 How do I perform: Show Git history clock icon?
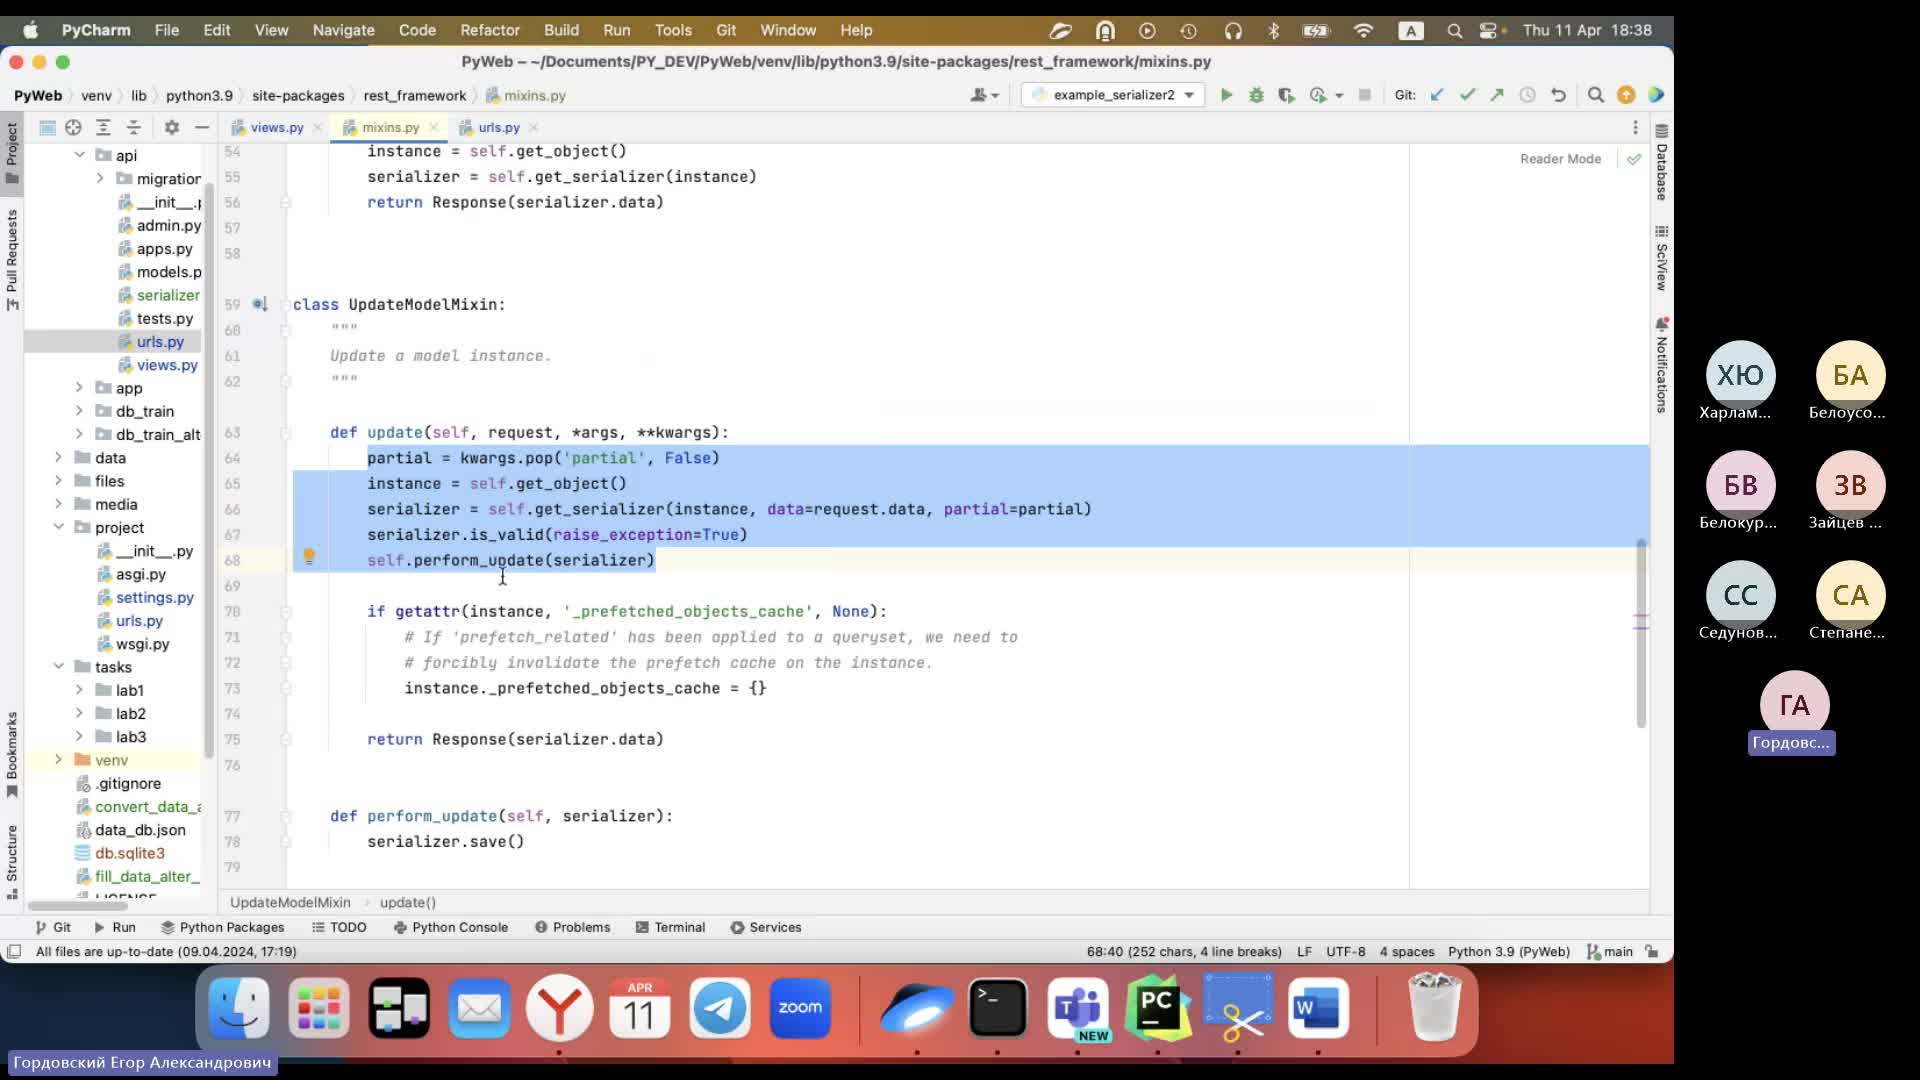tap(1527, 95)
